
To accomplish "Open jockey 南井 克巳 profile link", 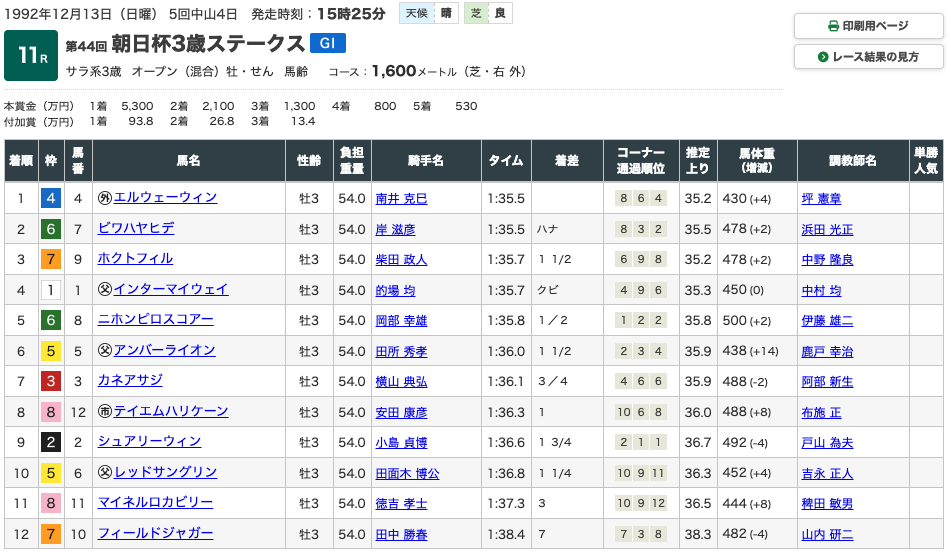I will [402, 199].
